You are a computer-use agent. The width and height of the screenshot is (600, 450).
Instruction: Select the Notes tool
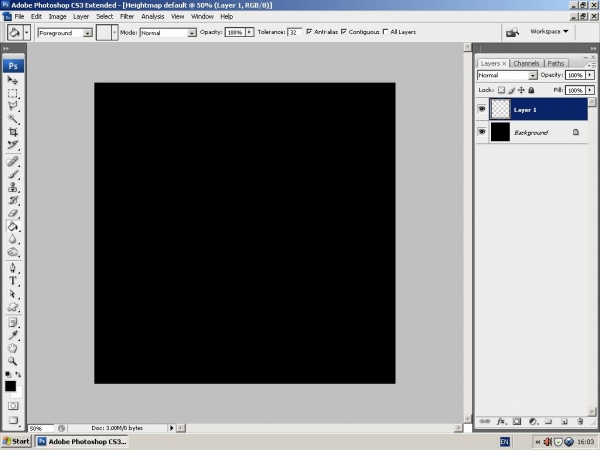13,323
